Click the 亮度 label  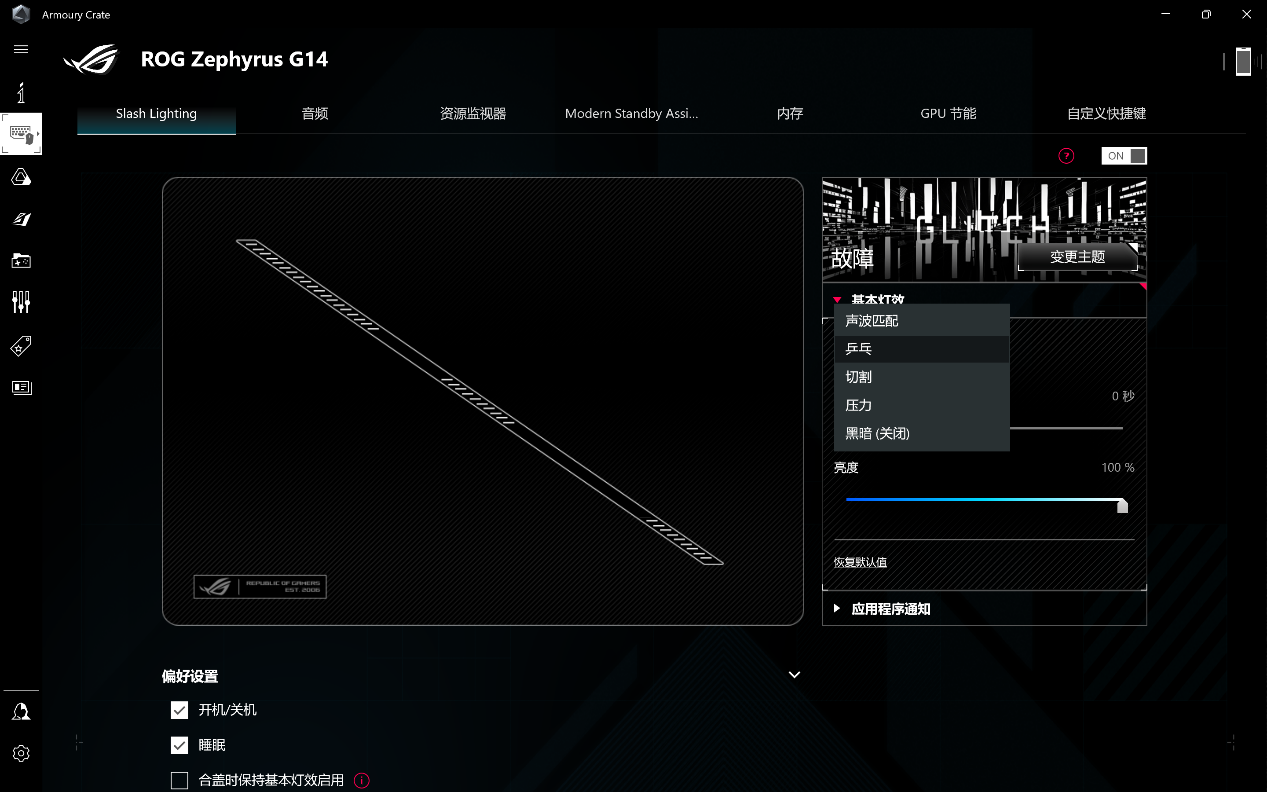click(x=846, y=467)
